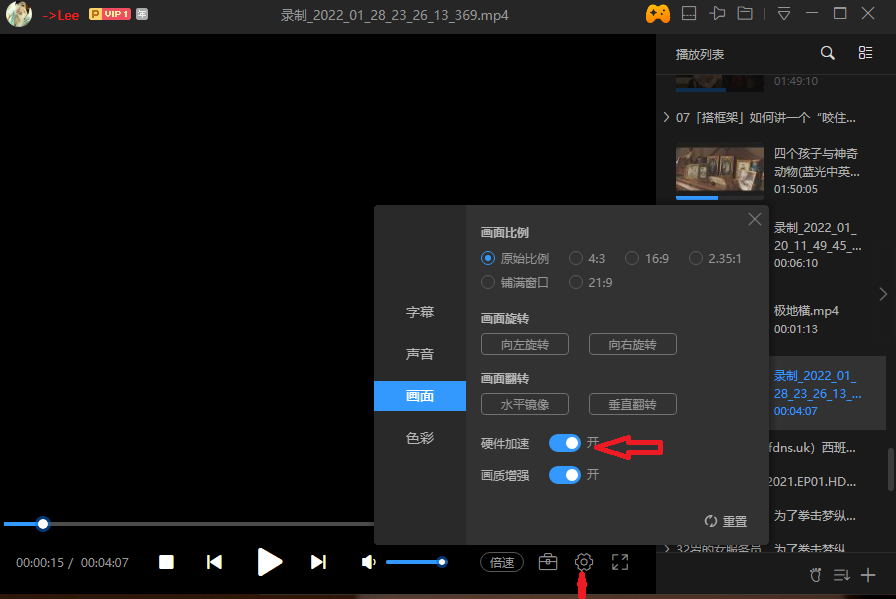Open the main menu dropdown triangle

pos(784,14)
